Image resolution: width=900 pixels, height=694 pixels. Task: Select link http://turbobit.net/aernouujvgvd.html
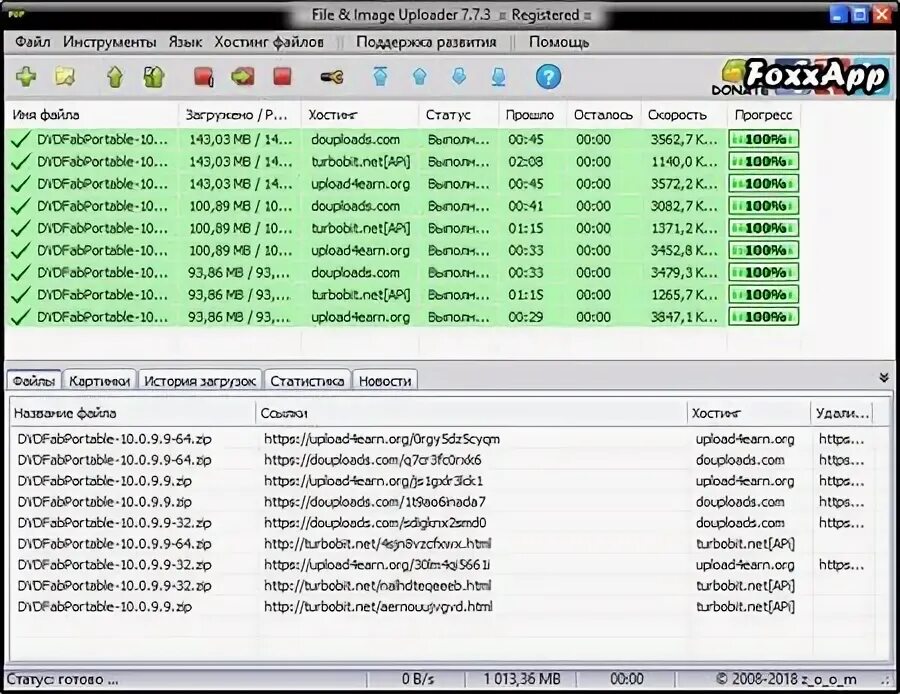[378, 607]
